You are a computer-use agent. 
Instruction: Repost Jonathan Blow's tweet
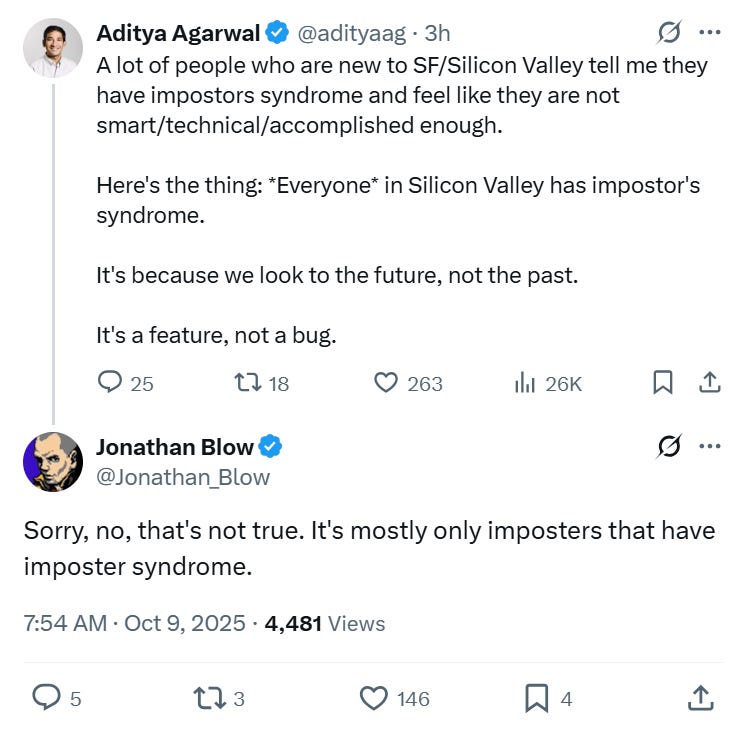(209, 698)
